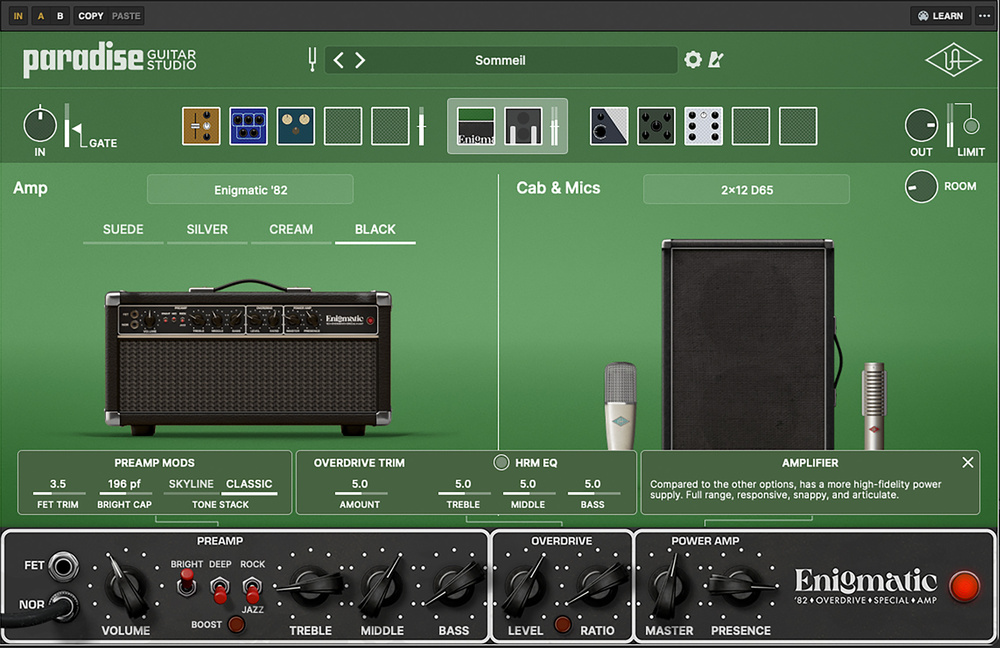Open the 2×12 D65 cabinet selector
The height and width of the screenshot is (648, 1000).
(x=746, y=189)
